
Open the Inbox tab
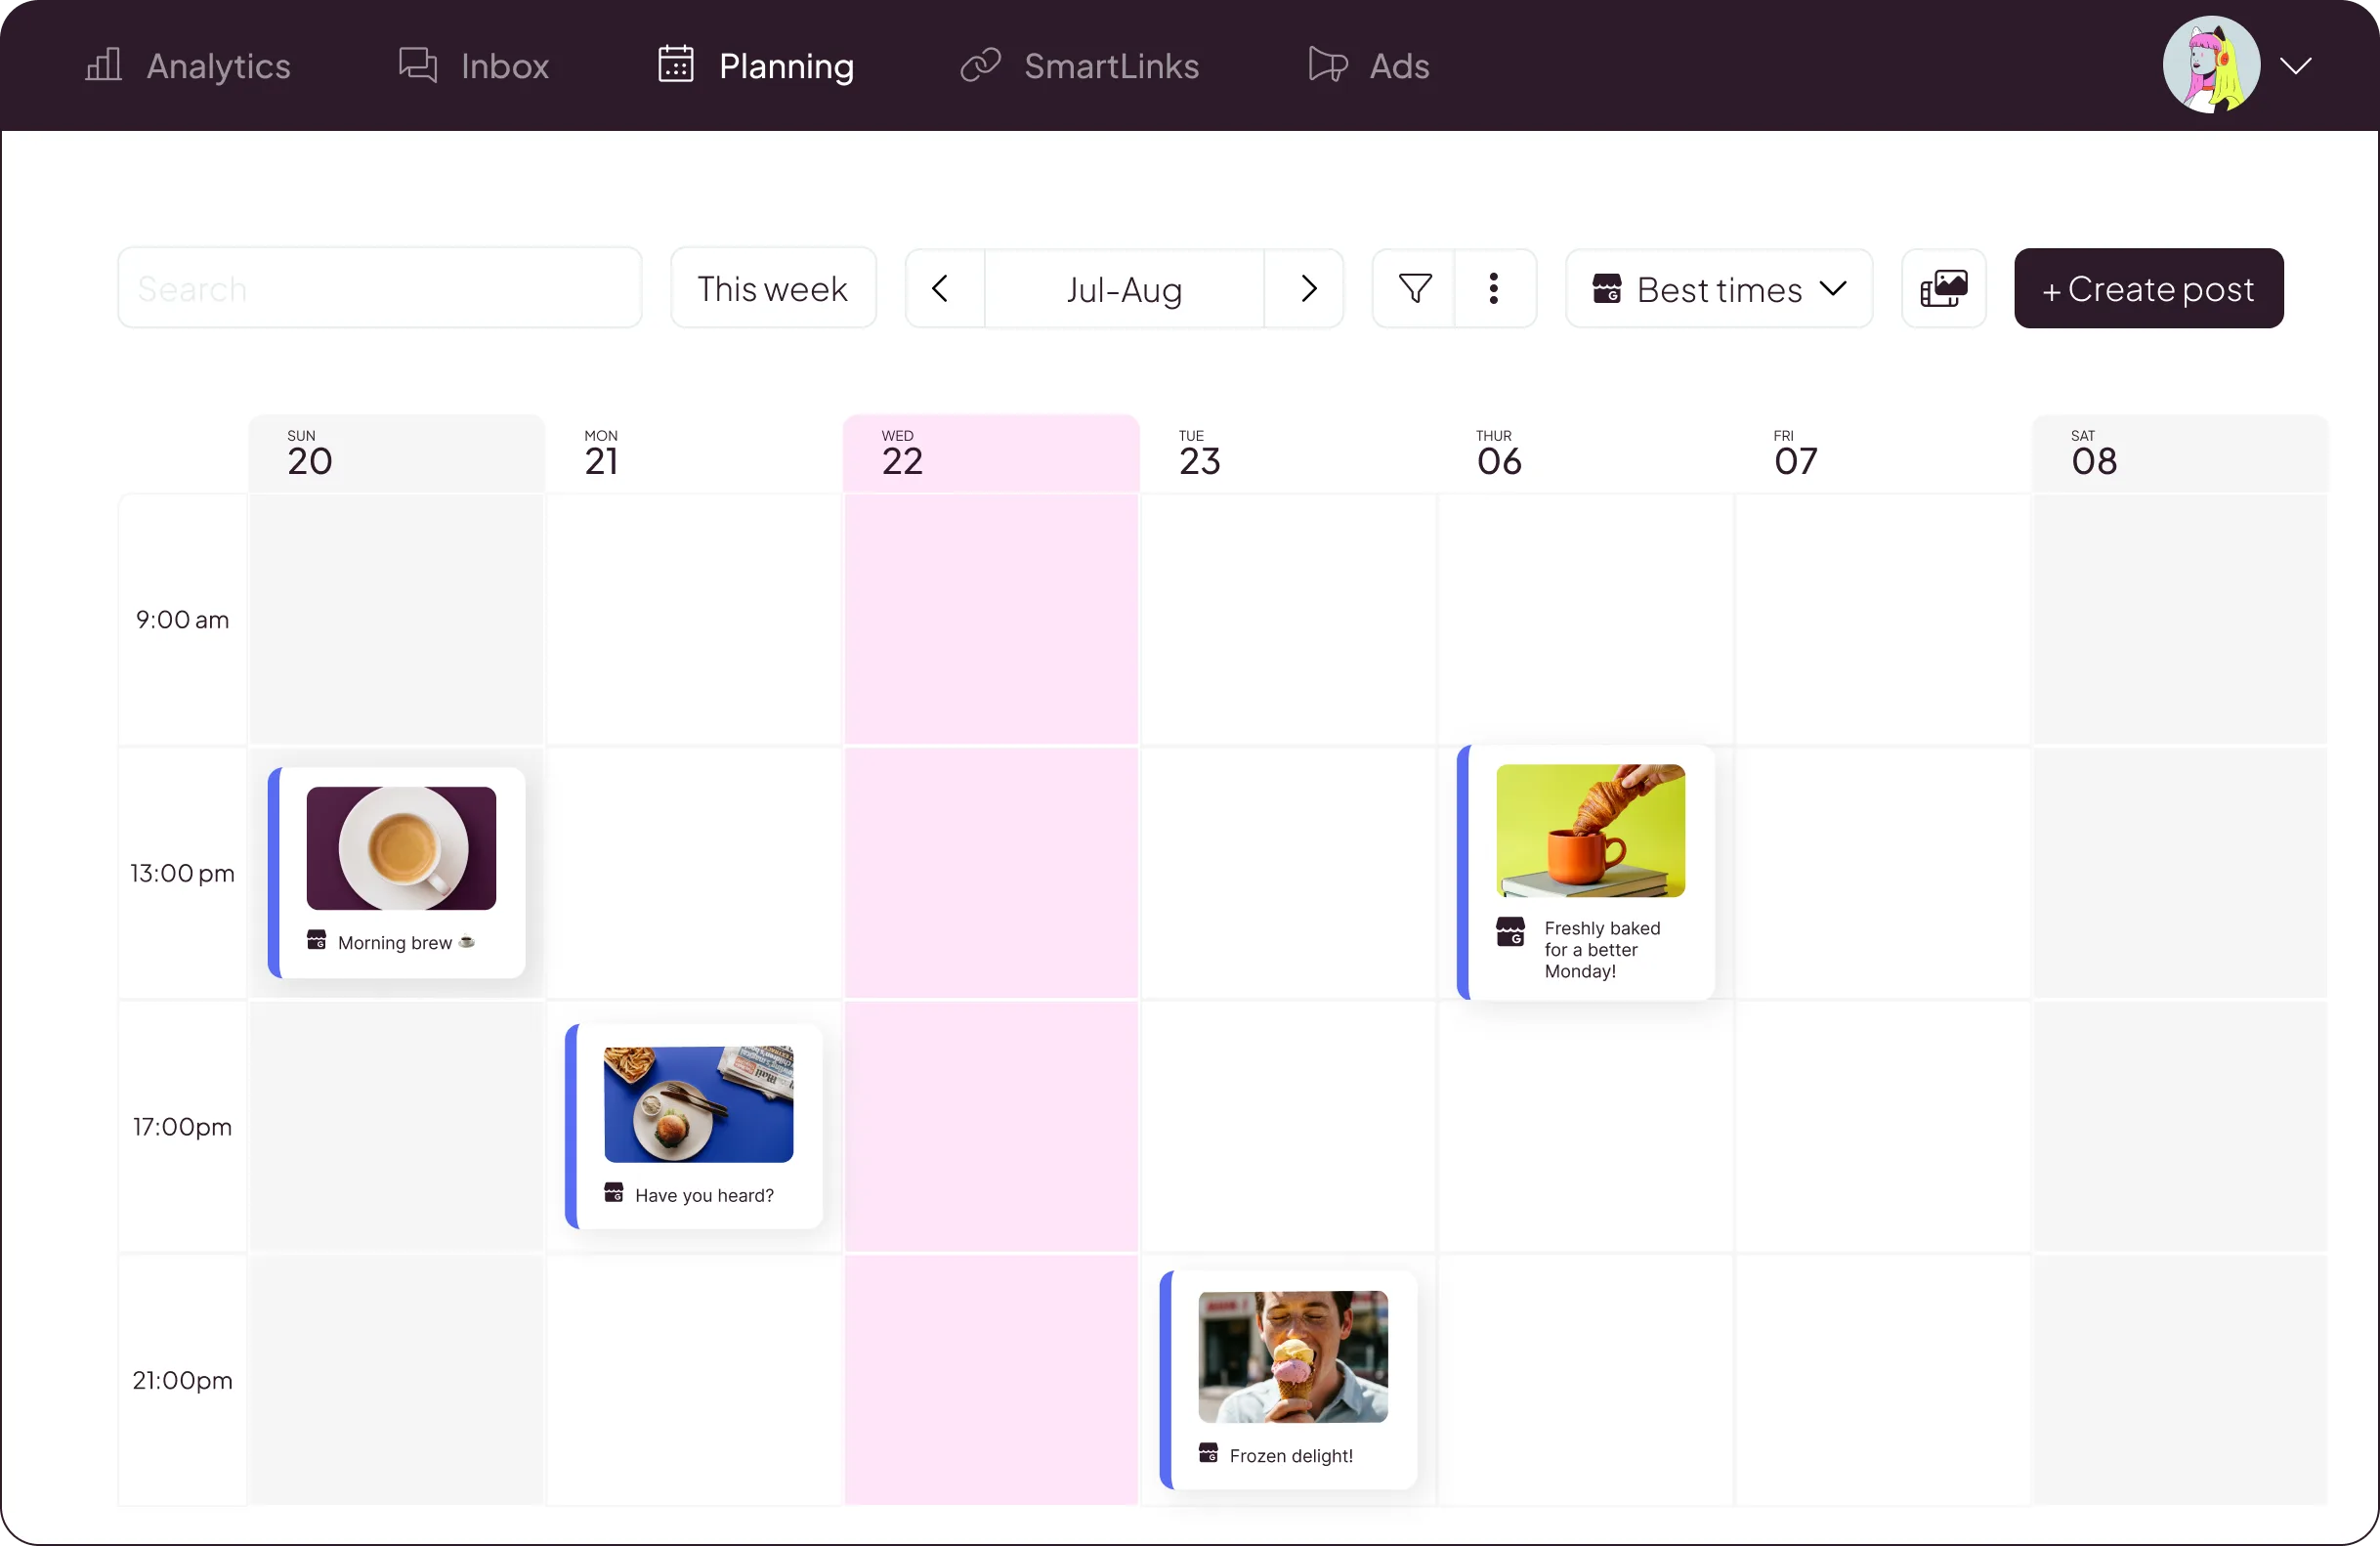click(x=504, y=66)
